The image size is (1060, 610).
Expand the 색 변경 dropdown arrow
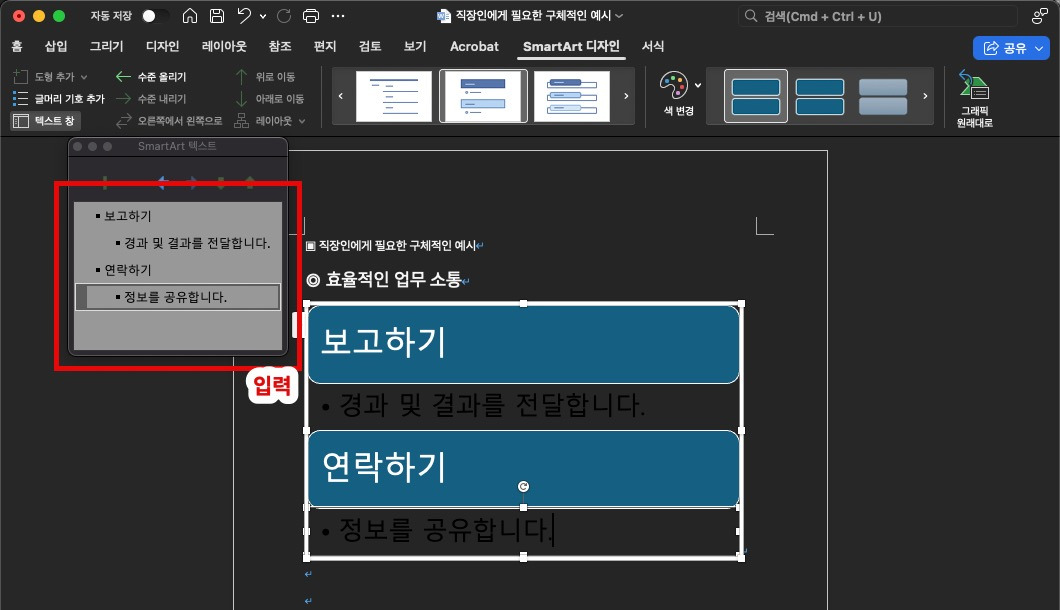click(698, 85)
